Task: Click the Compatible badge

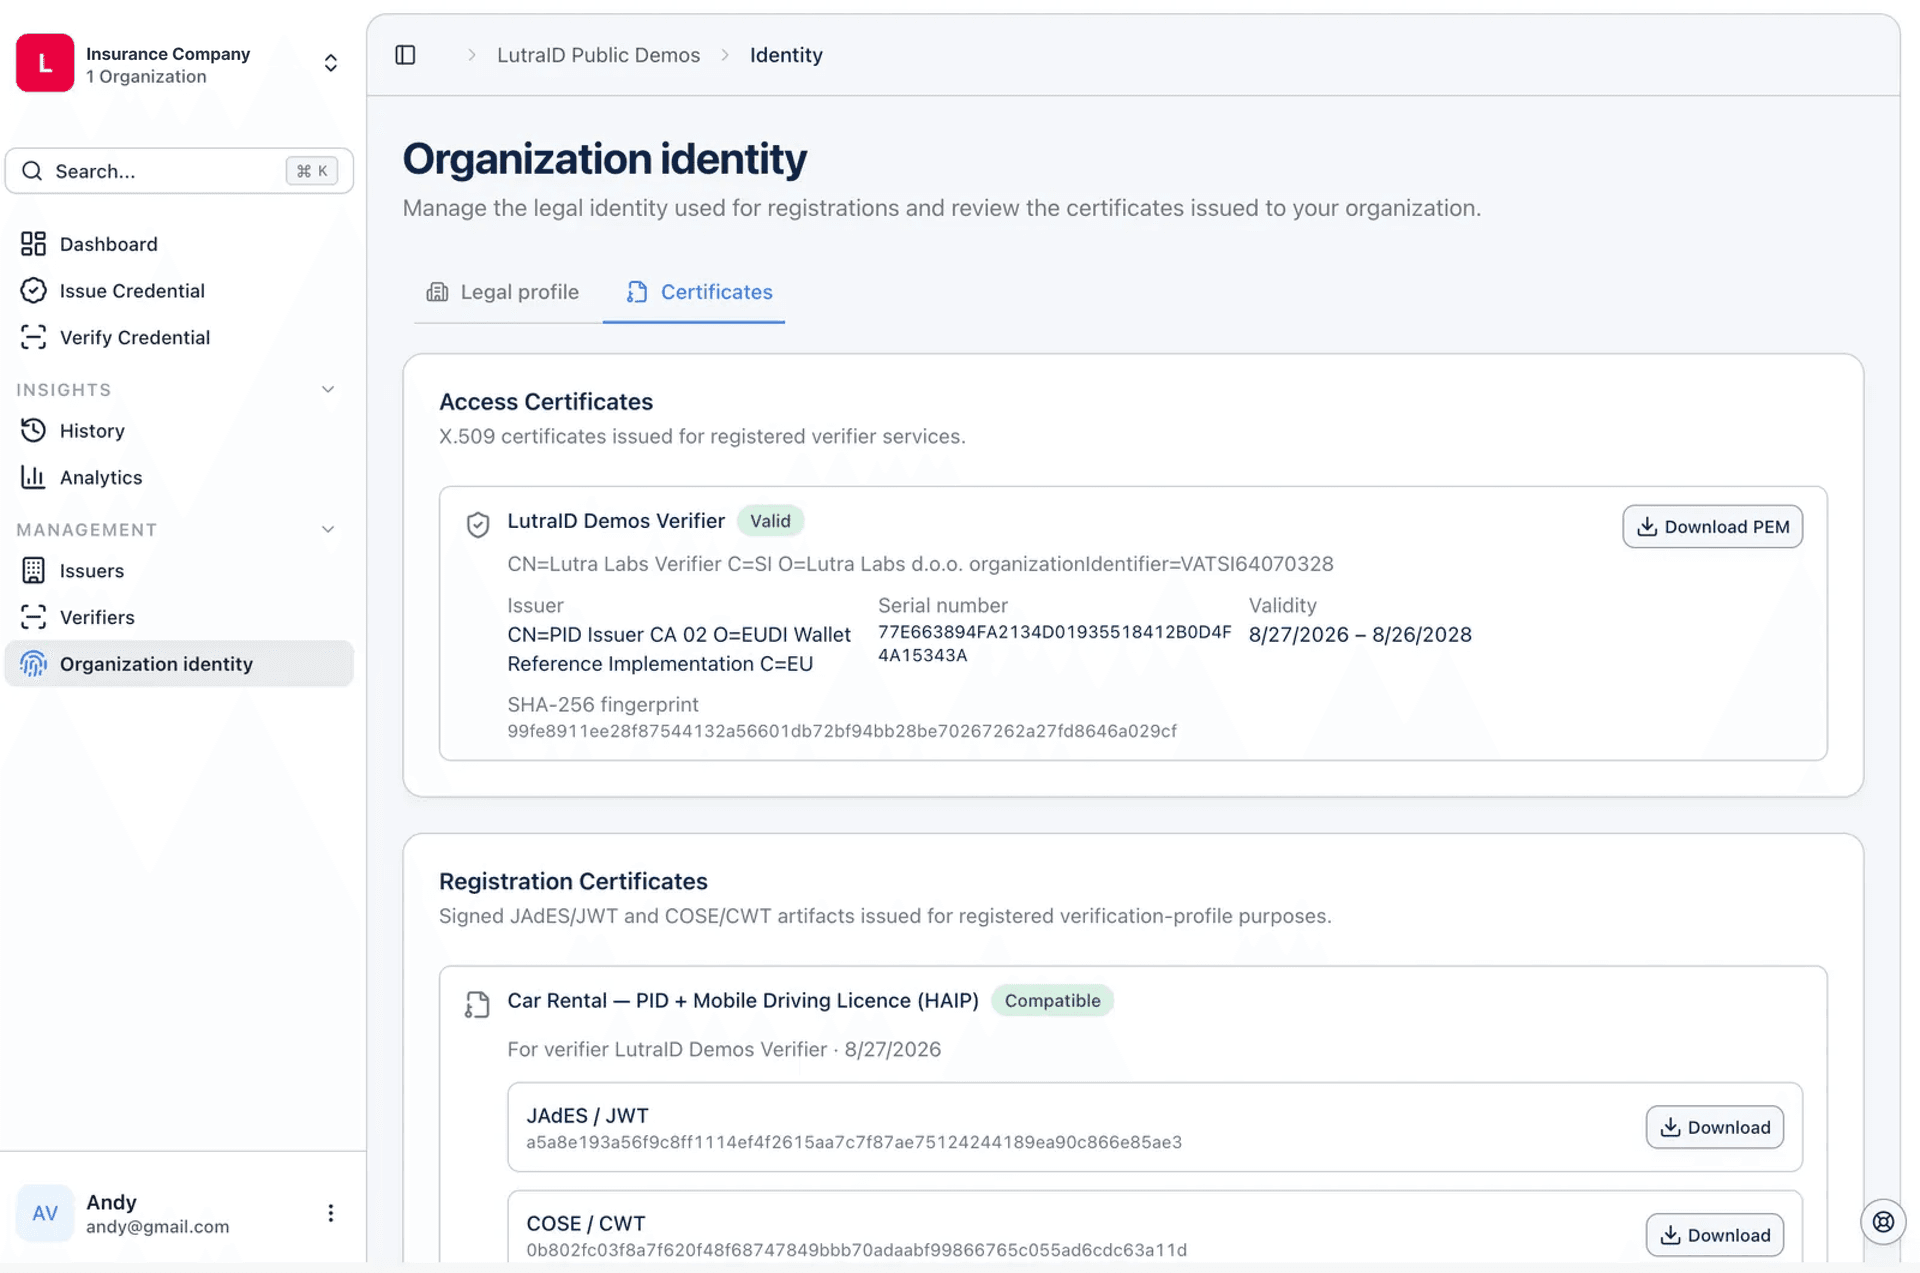Action: tap(1052, 1001)
